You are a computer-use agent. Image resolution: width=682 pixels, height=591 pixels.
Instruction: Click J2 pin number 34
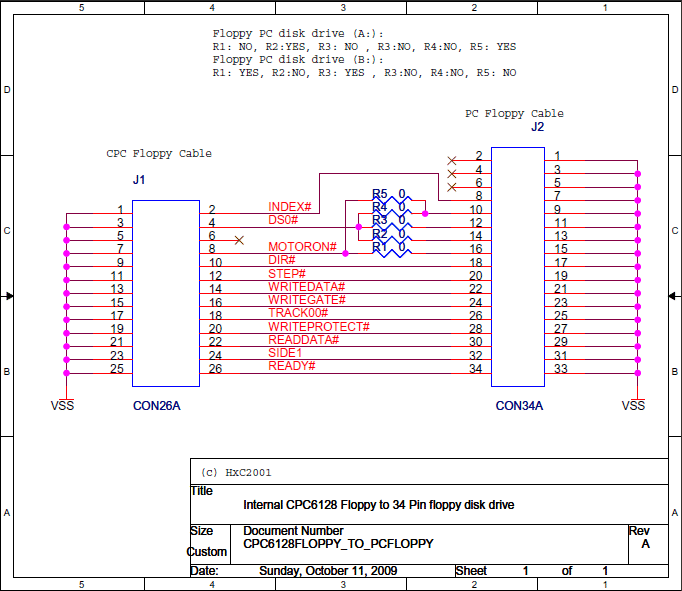476,369
